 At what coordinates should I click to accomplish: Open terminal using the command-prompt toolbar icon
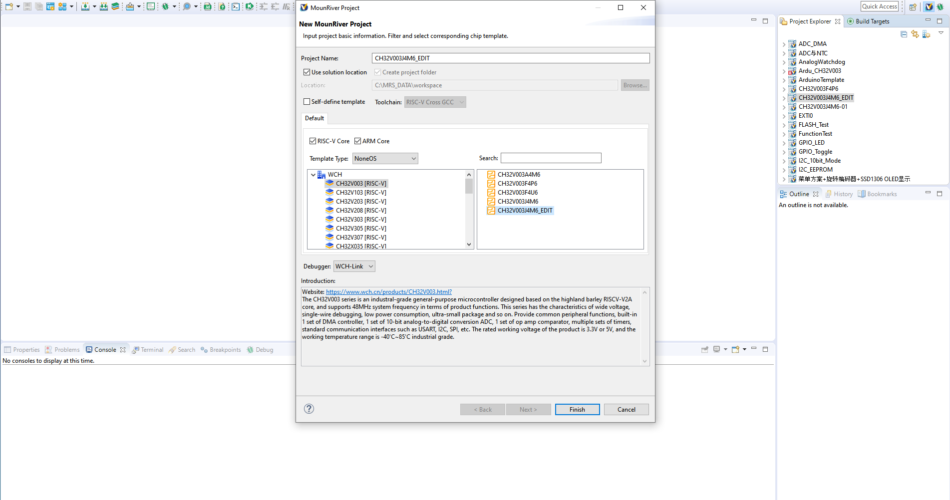pyautogui.click(x=236, y=7)
